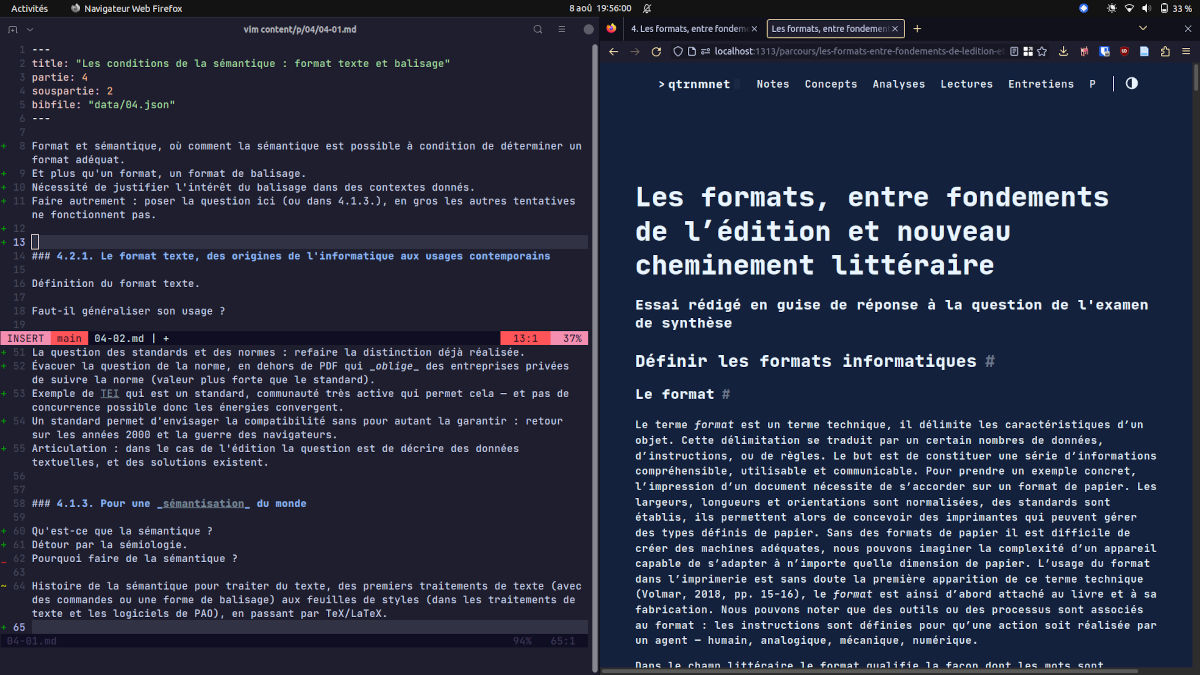The height and width of the screenshot is (675, 1200).
Task: Toggle the site's dark/light theme
Action: pyautogui.click(x=1132, y=84)
